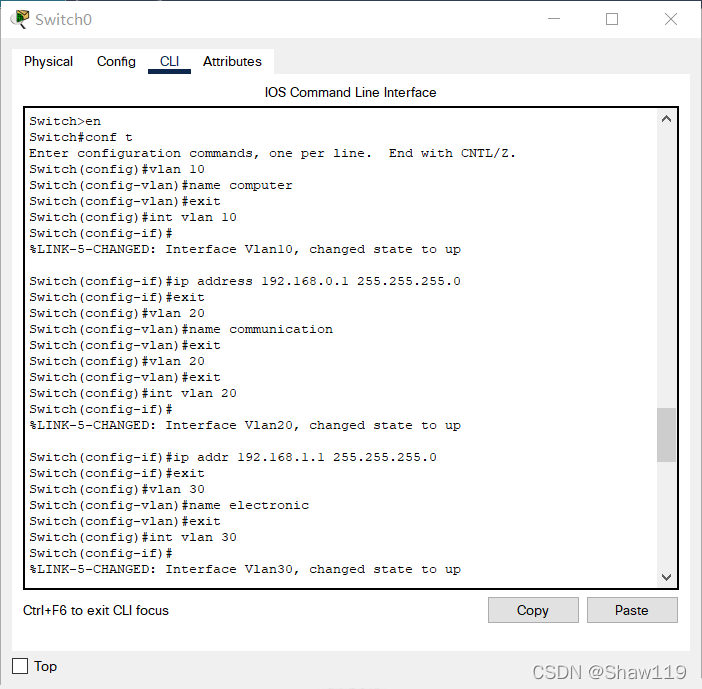Minimize the Switch0 window
702x689 pixels.
pos(554,19)
